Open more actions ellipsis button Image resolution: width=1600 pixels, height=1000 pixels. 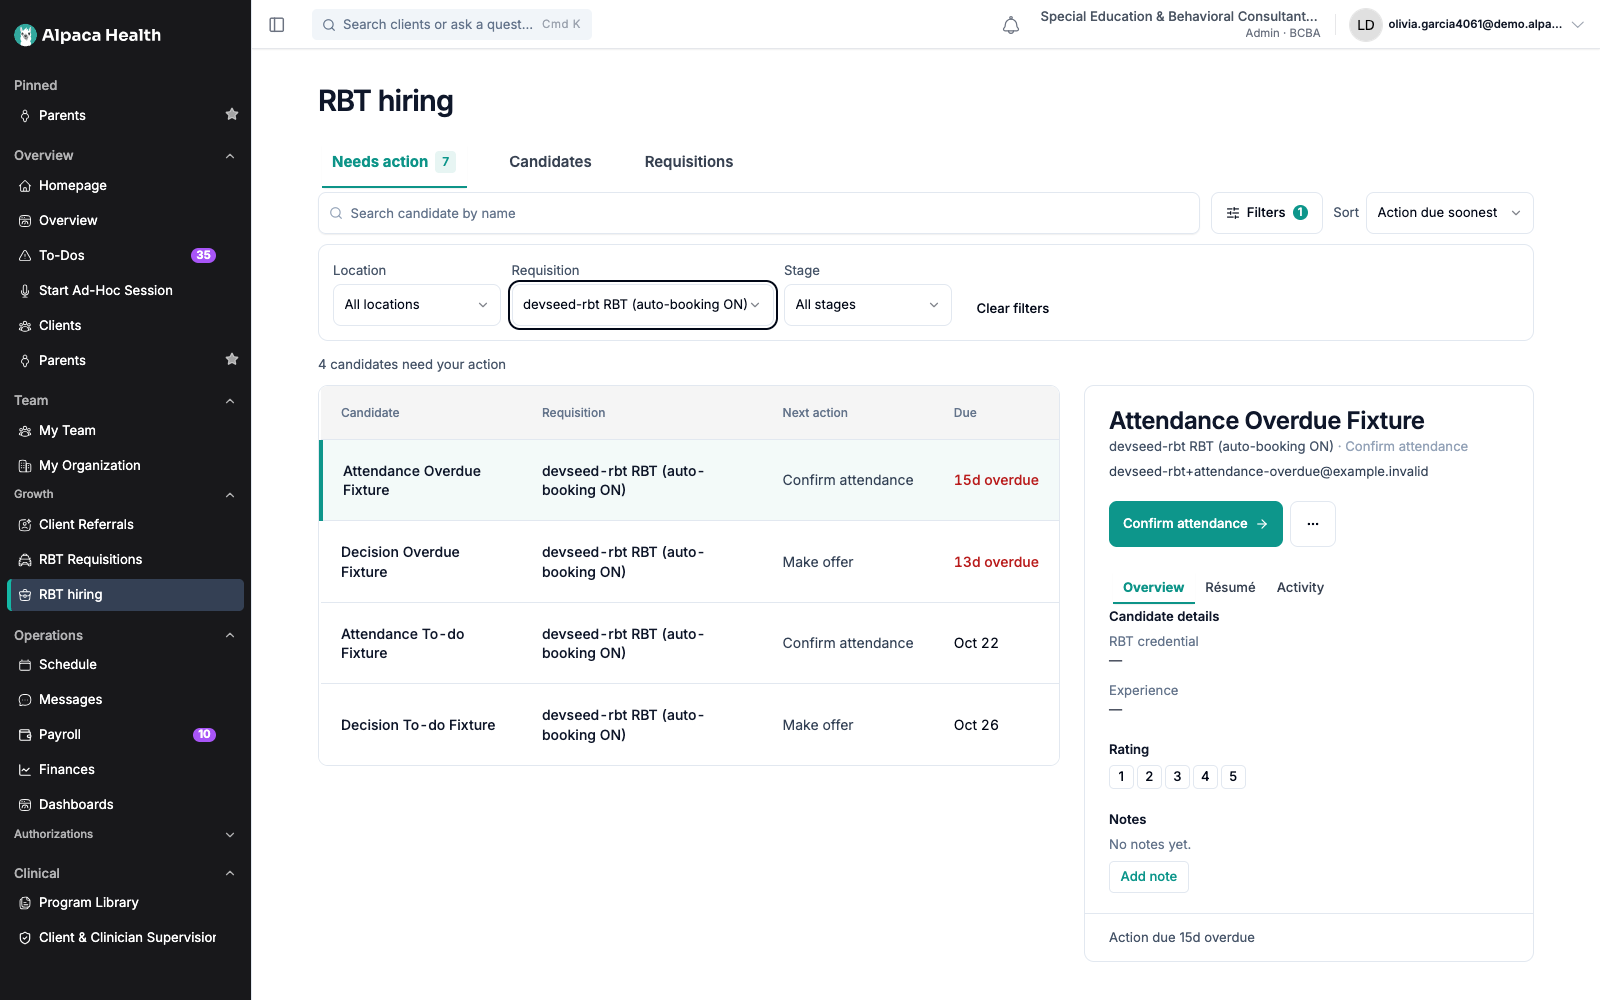[1313, 524]
